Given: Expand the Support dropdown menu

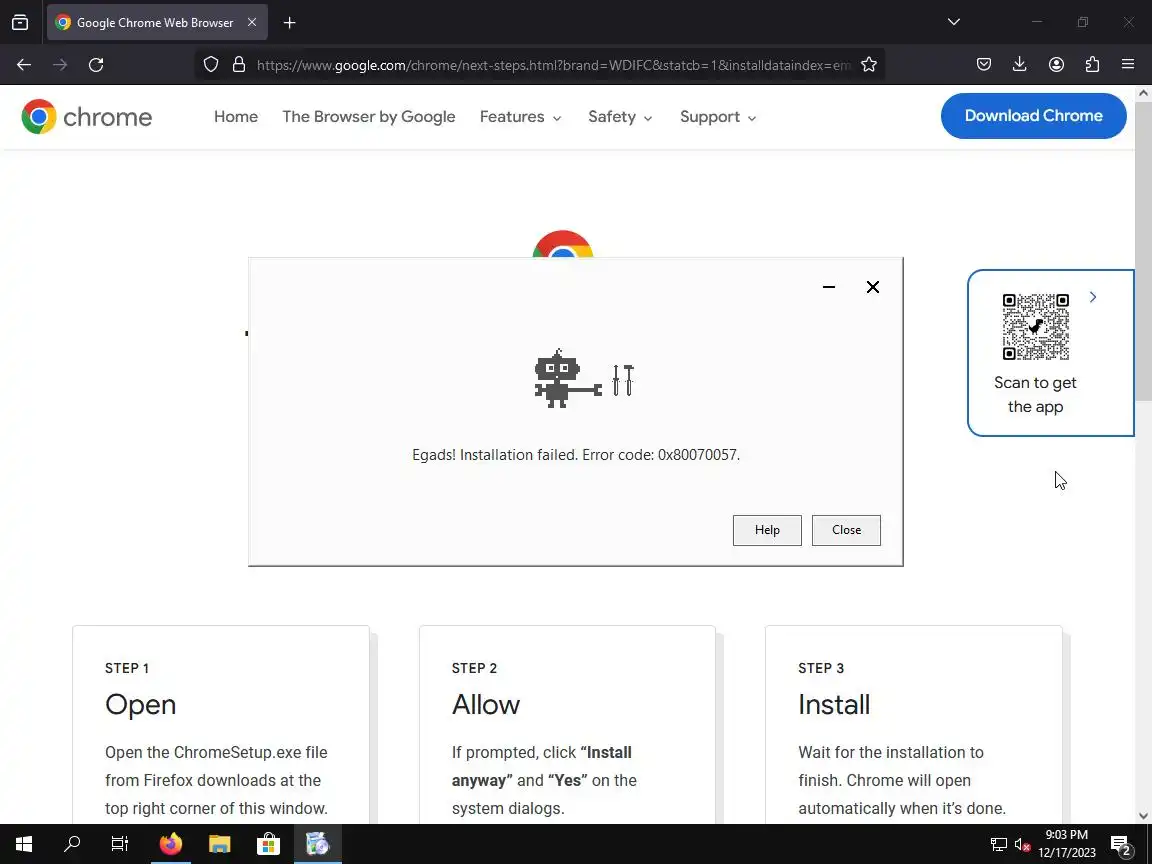Looking at the screenshot, I should (x=718, y=117).
